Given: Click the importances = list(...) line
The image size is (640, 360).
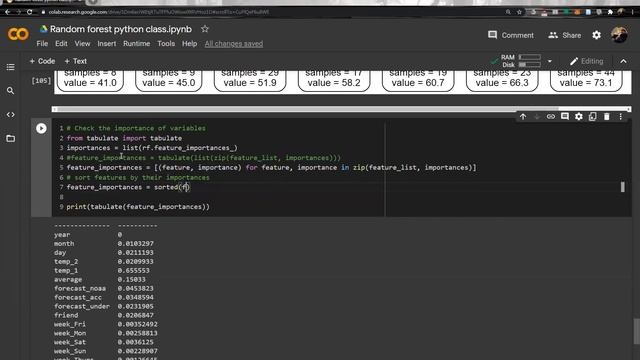Looking at the screenshot, I should pos(152,148).
